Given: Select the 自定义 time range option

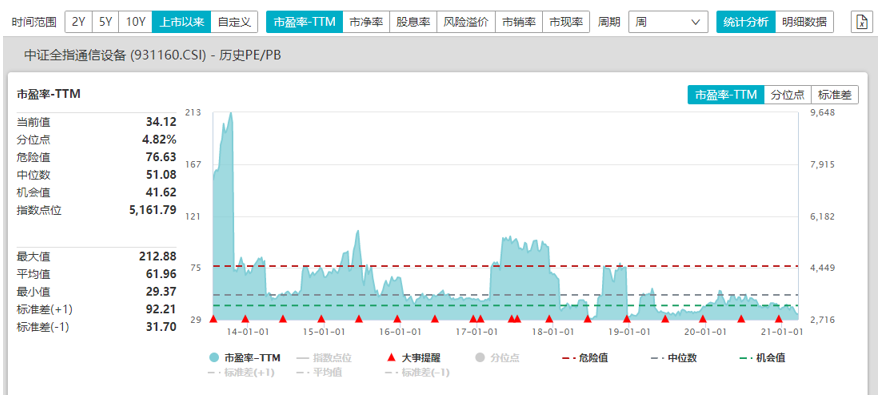Looking at the screenshot, I should [x=234, y=22].
